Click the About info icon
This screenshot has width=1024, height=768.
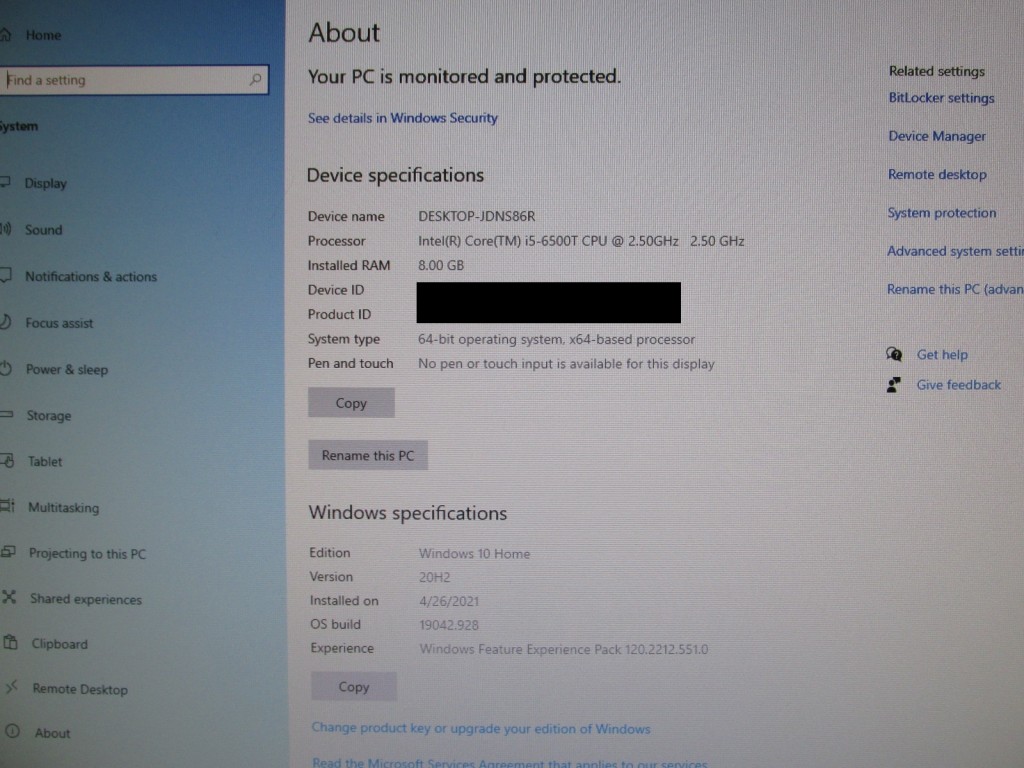(x=12, y=731)
